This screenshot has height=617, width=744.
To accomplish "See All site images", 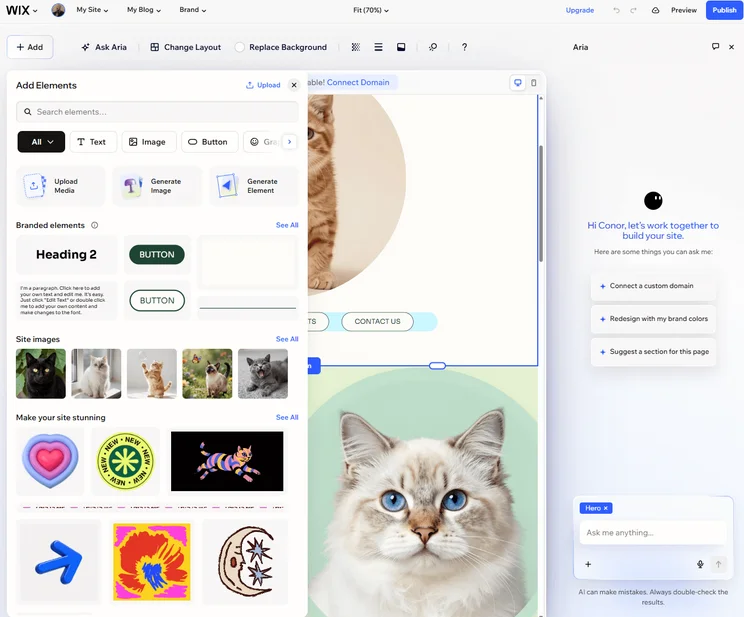I will pyautogui.click(x=287, y=339).
